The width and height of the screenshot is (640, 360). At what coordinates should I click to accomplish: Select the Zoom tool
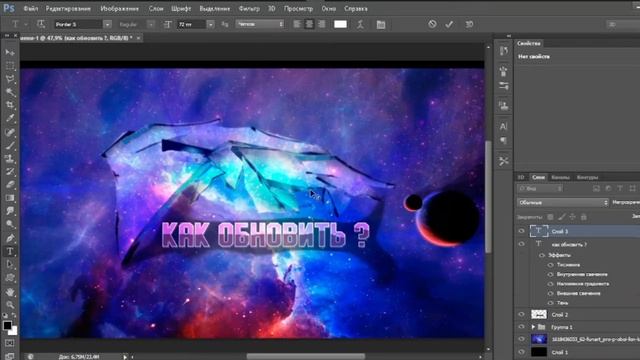pyautogui.click(x=10, y=304)
